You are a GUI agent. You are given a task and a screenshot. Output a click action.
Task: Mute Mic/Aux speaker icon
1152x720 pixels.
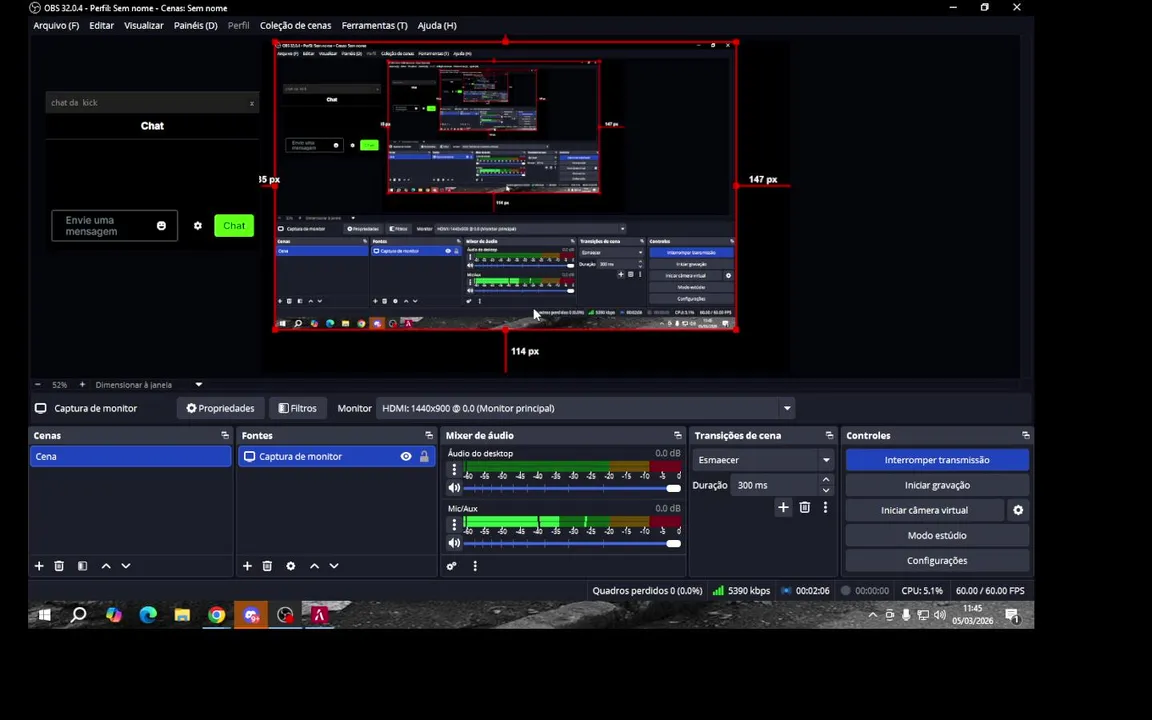pos(454,543)
